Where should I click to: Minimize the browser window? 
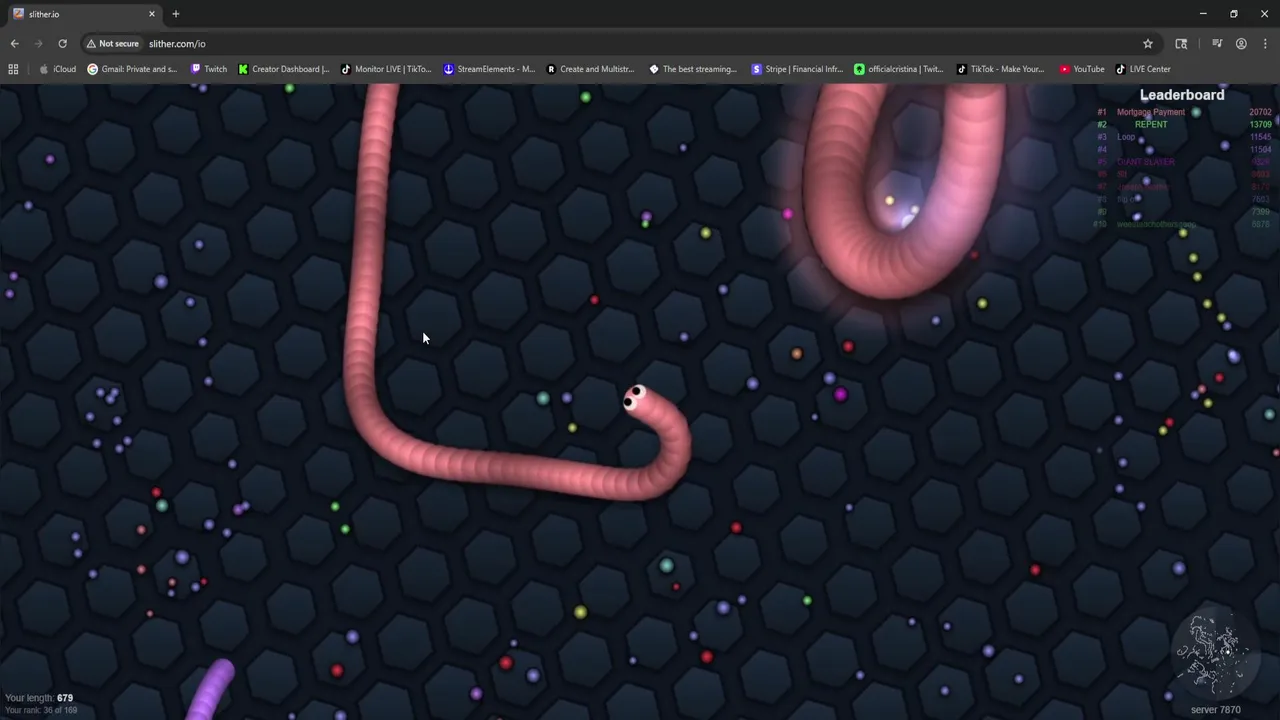click(x=1203, y=14)
